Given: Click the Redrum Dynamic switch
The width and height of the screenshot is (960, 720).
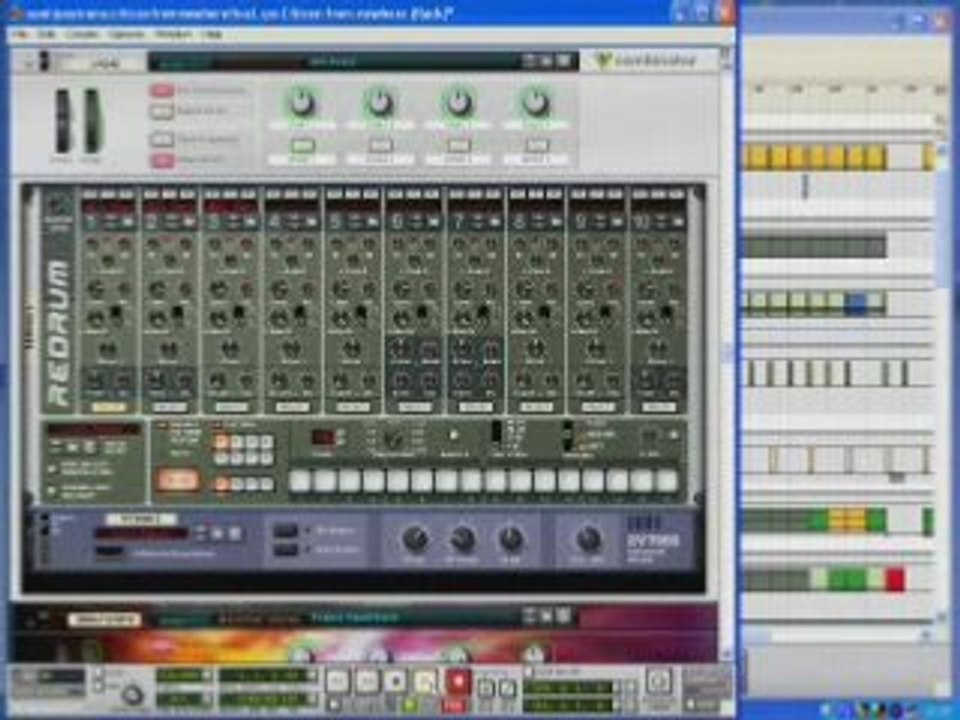Looking at the screenshot, I should 568,436.
